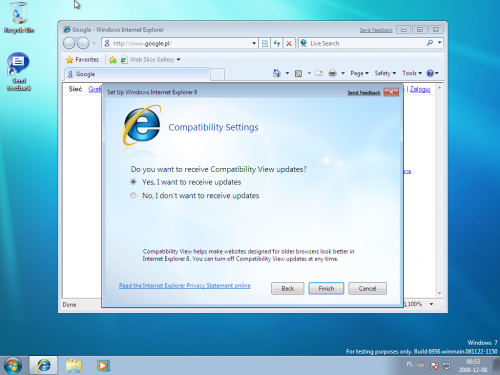The height and width of the screenshot is (375, 500).
Task: Click the Add to Favorites Bar icon
Action: click(113, 60)
